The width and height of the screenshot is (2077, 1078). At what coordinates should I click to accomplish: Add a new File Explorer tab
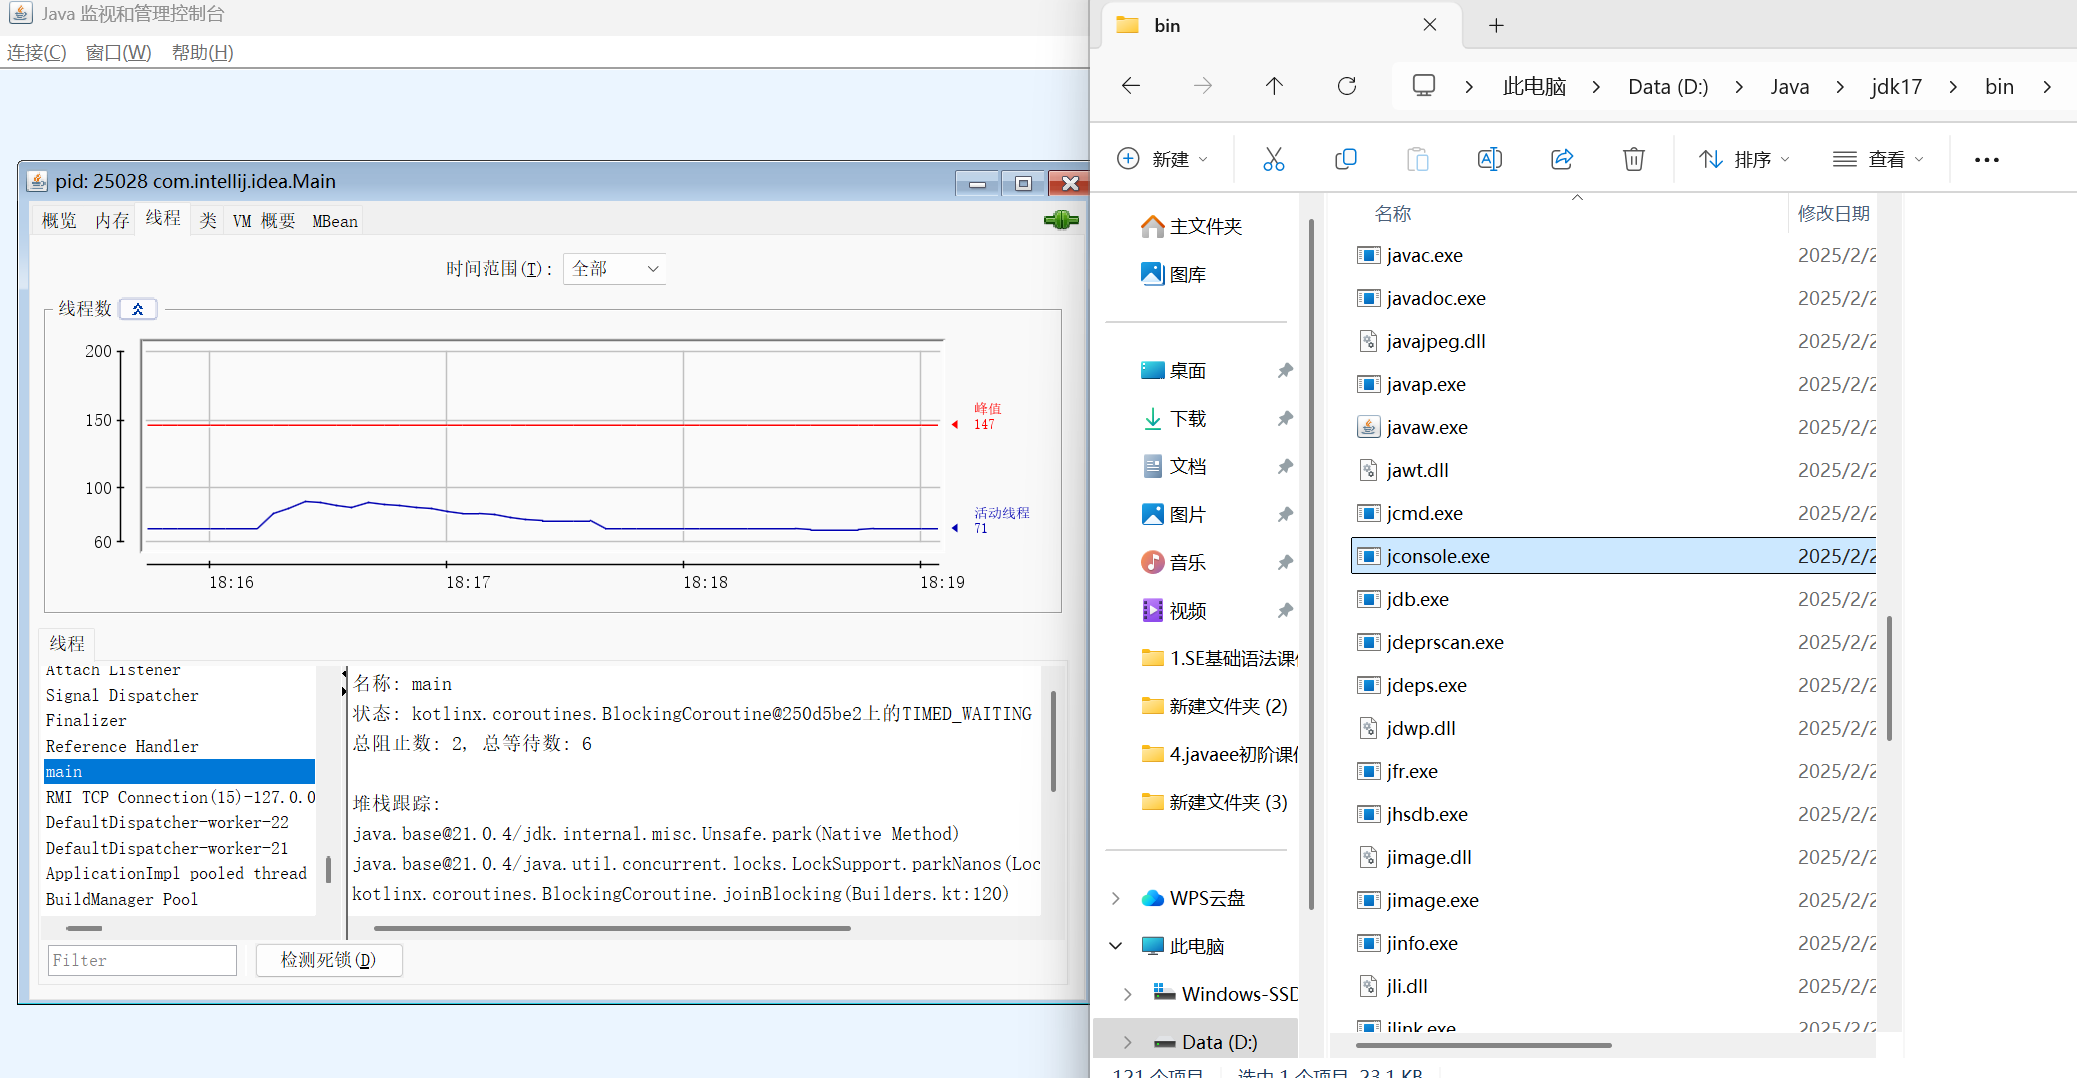[1496, 25]
